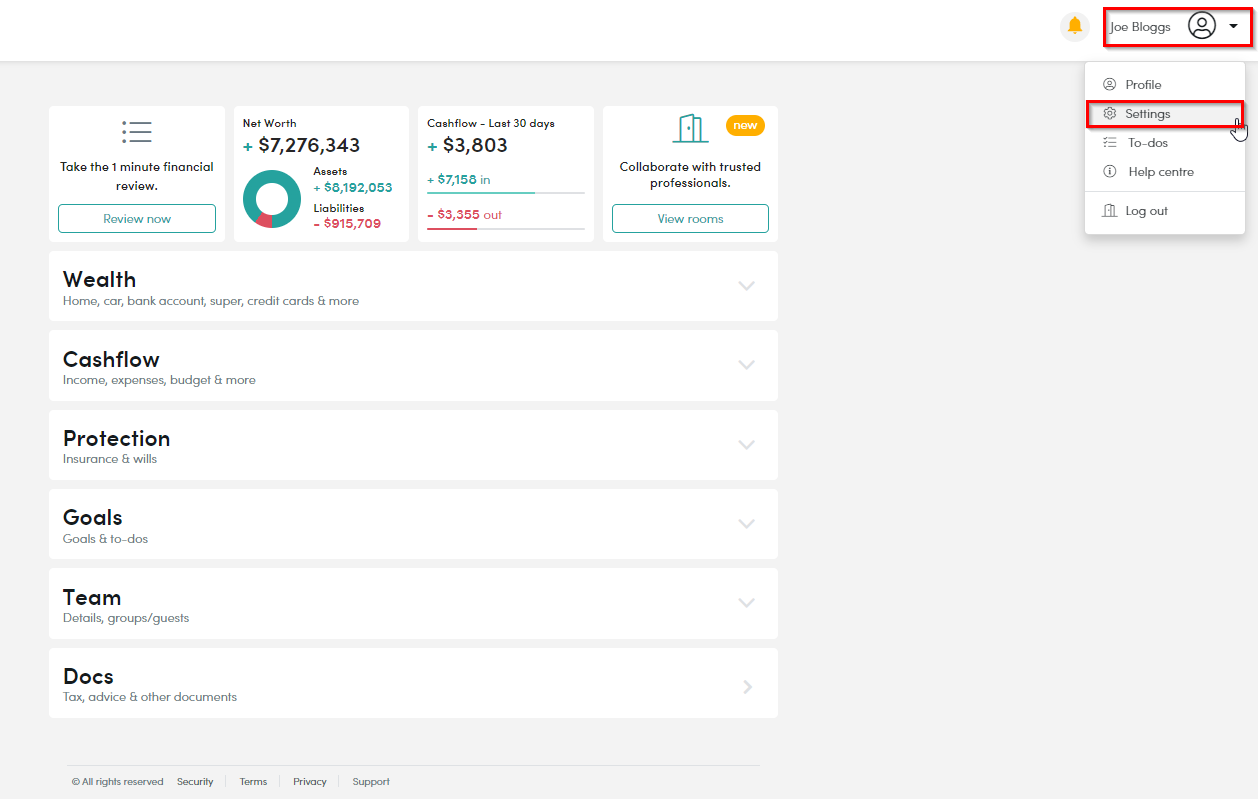This screenshot has width=1258, height=799.
Task: Expand the Goals section chevron
Action: (x=746, y=524)
